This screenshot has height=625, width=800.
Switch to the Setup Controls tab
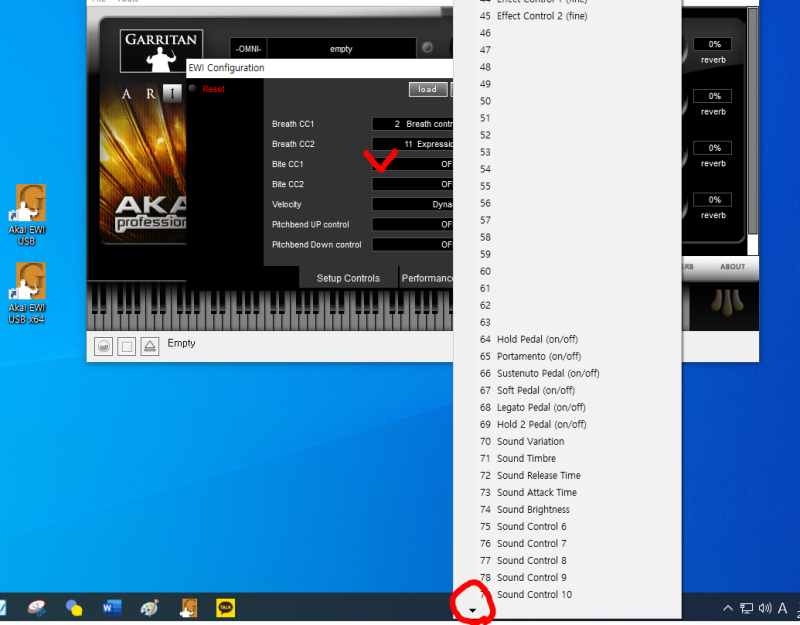(348, 277)
